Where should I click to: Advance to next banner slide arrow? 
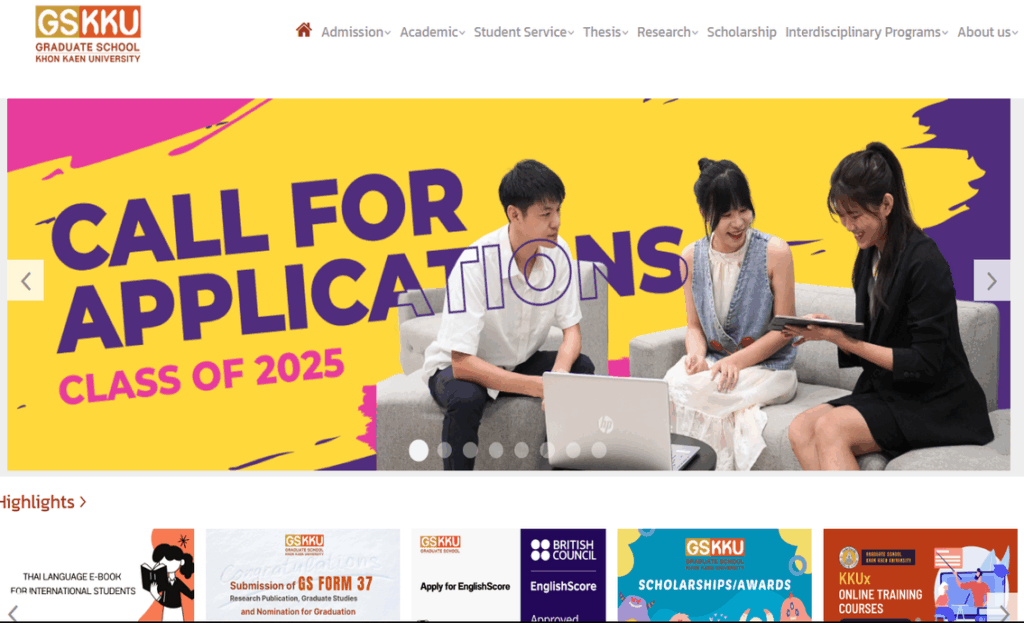point(992,281)
